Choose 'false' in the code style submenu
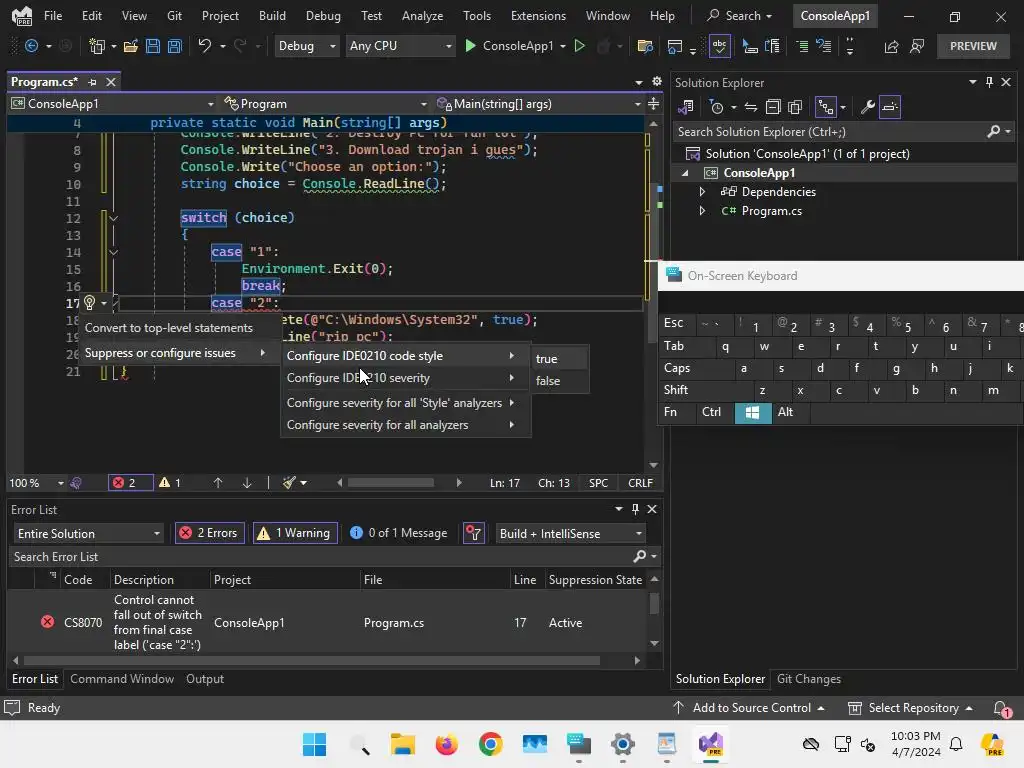 [x=560, y=381]
